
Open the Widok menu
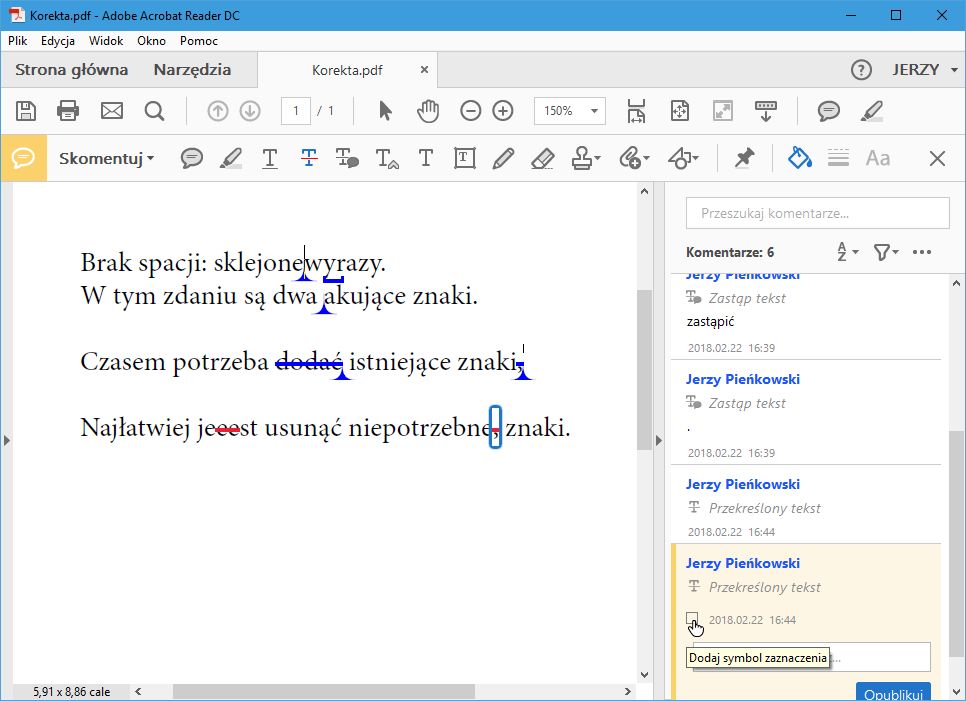[106, 41]
